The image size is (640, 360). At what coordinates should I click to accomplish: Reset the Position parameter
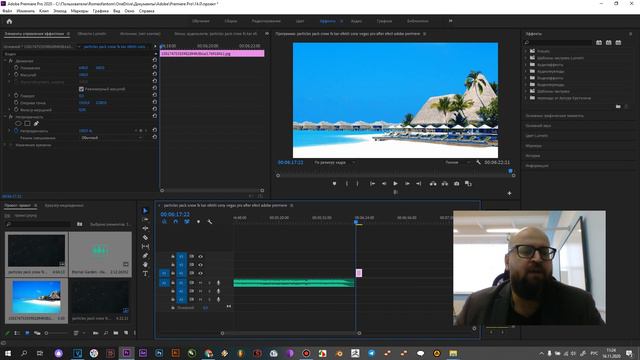coord(155,68)
